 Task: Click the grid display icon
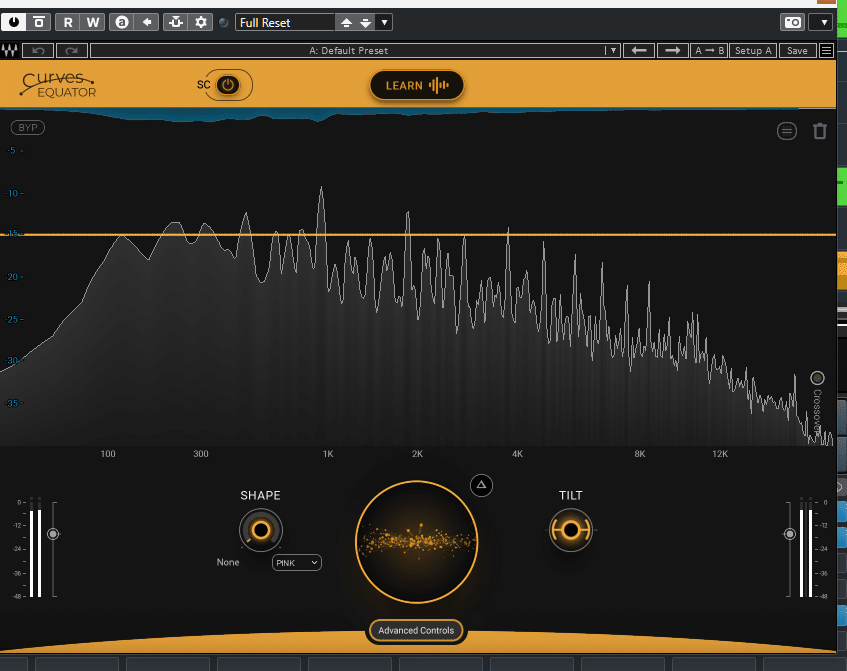[x=786, y=131]
